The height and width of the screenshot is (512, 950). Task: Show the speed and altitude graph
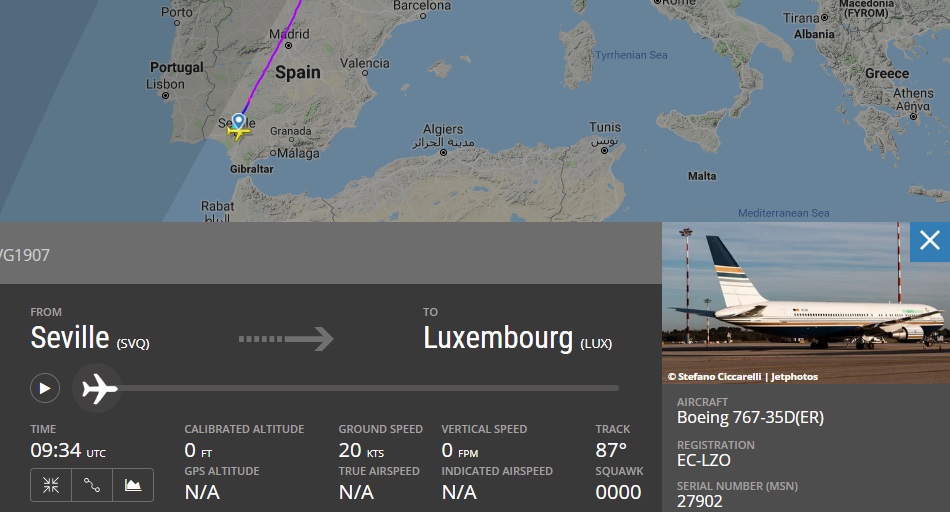[133, 485]
